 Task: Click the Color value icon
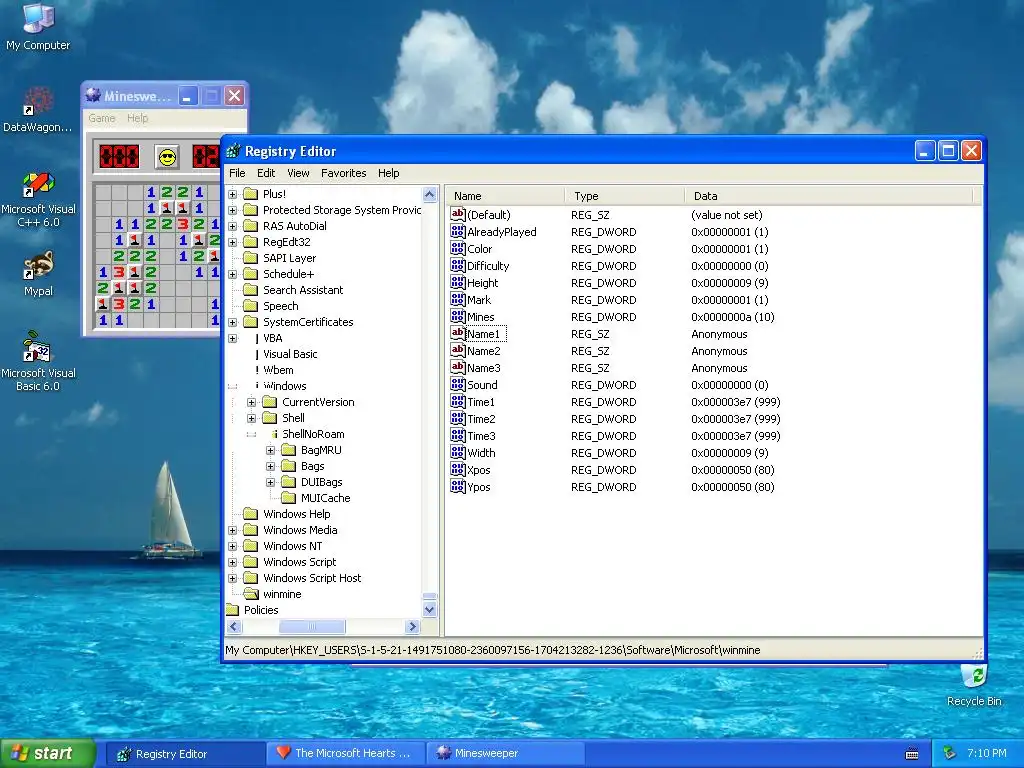(x=457, y=248)
